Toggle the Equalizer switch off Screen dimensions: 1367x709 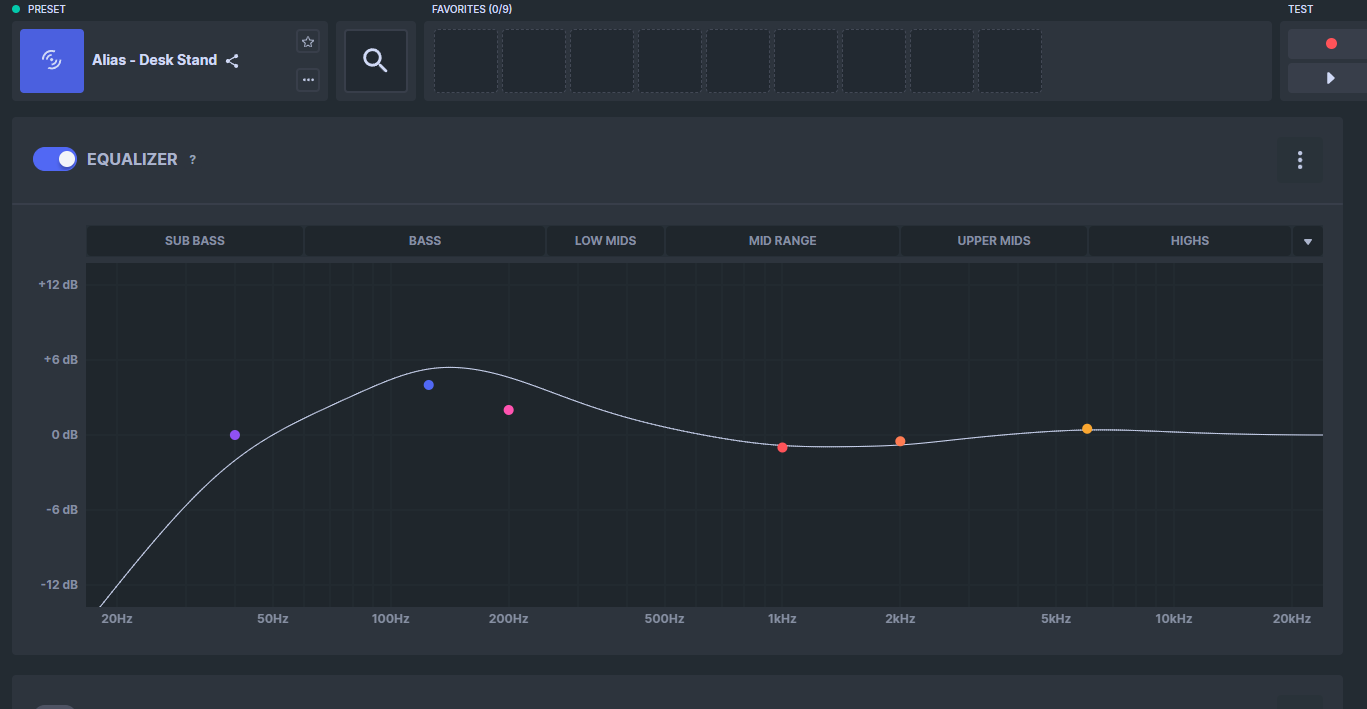[x=55, y=159]
